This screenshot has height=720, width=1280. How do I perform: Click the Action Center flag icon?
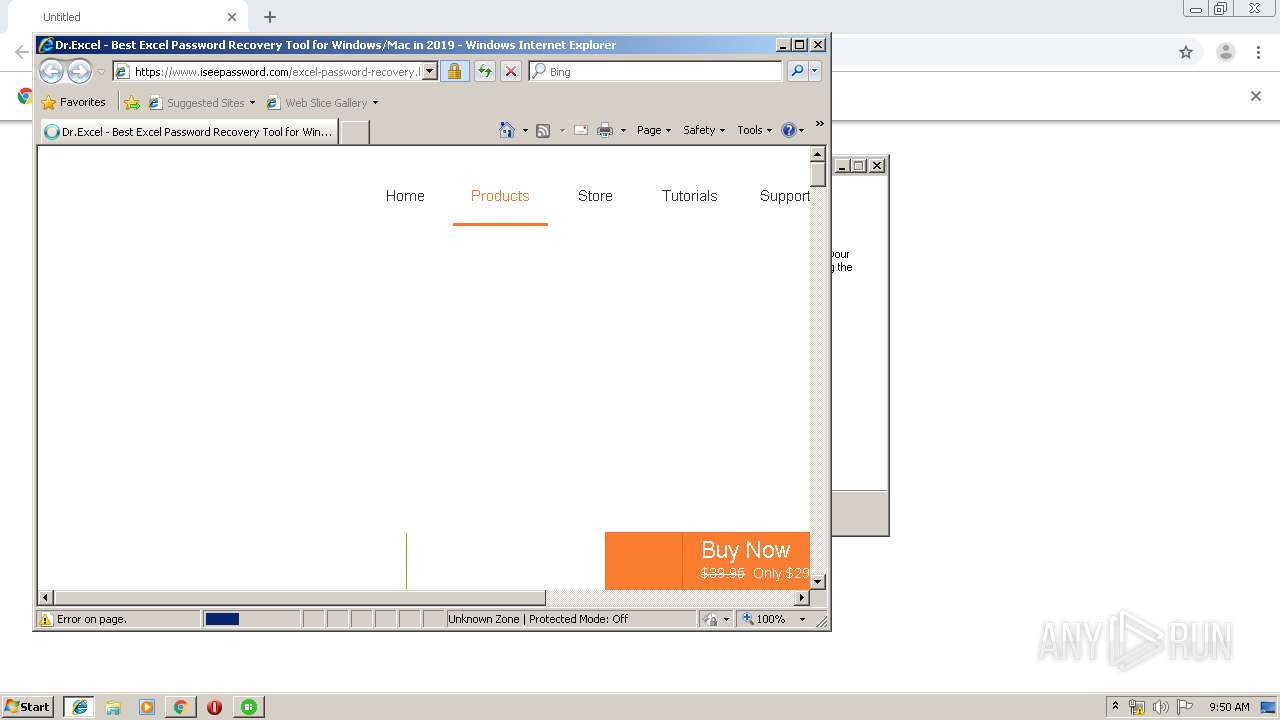[1184, 707]
